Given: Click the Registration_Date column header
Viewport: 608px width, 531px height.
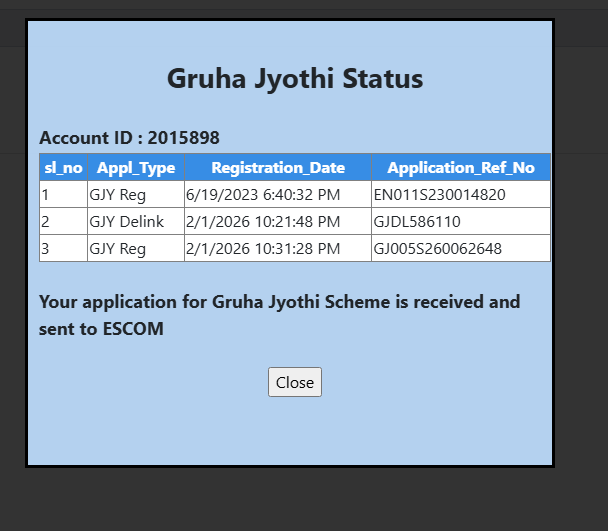Looking at the screenshot, I should (x=278, y=168).
